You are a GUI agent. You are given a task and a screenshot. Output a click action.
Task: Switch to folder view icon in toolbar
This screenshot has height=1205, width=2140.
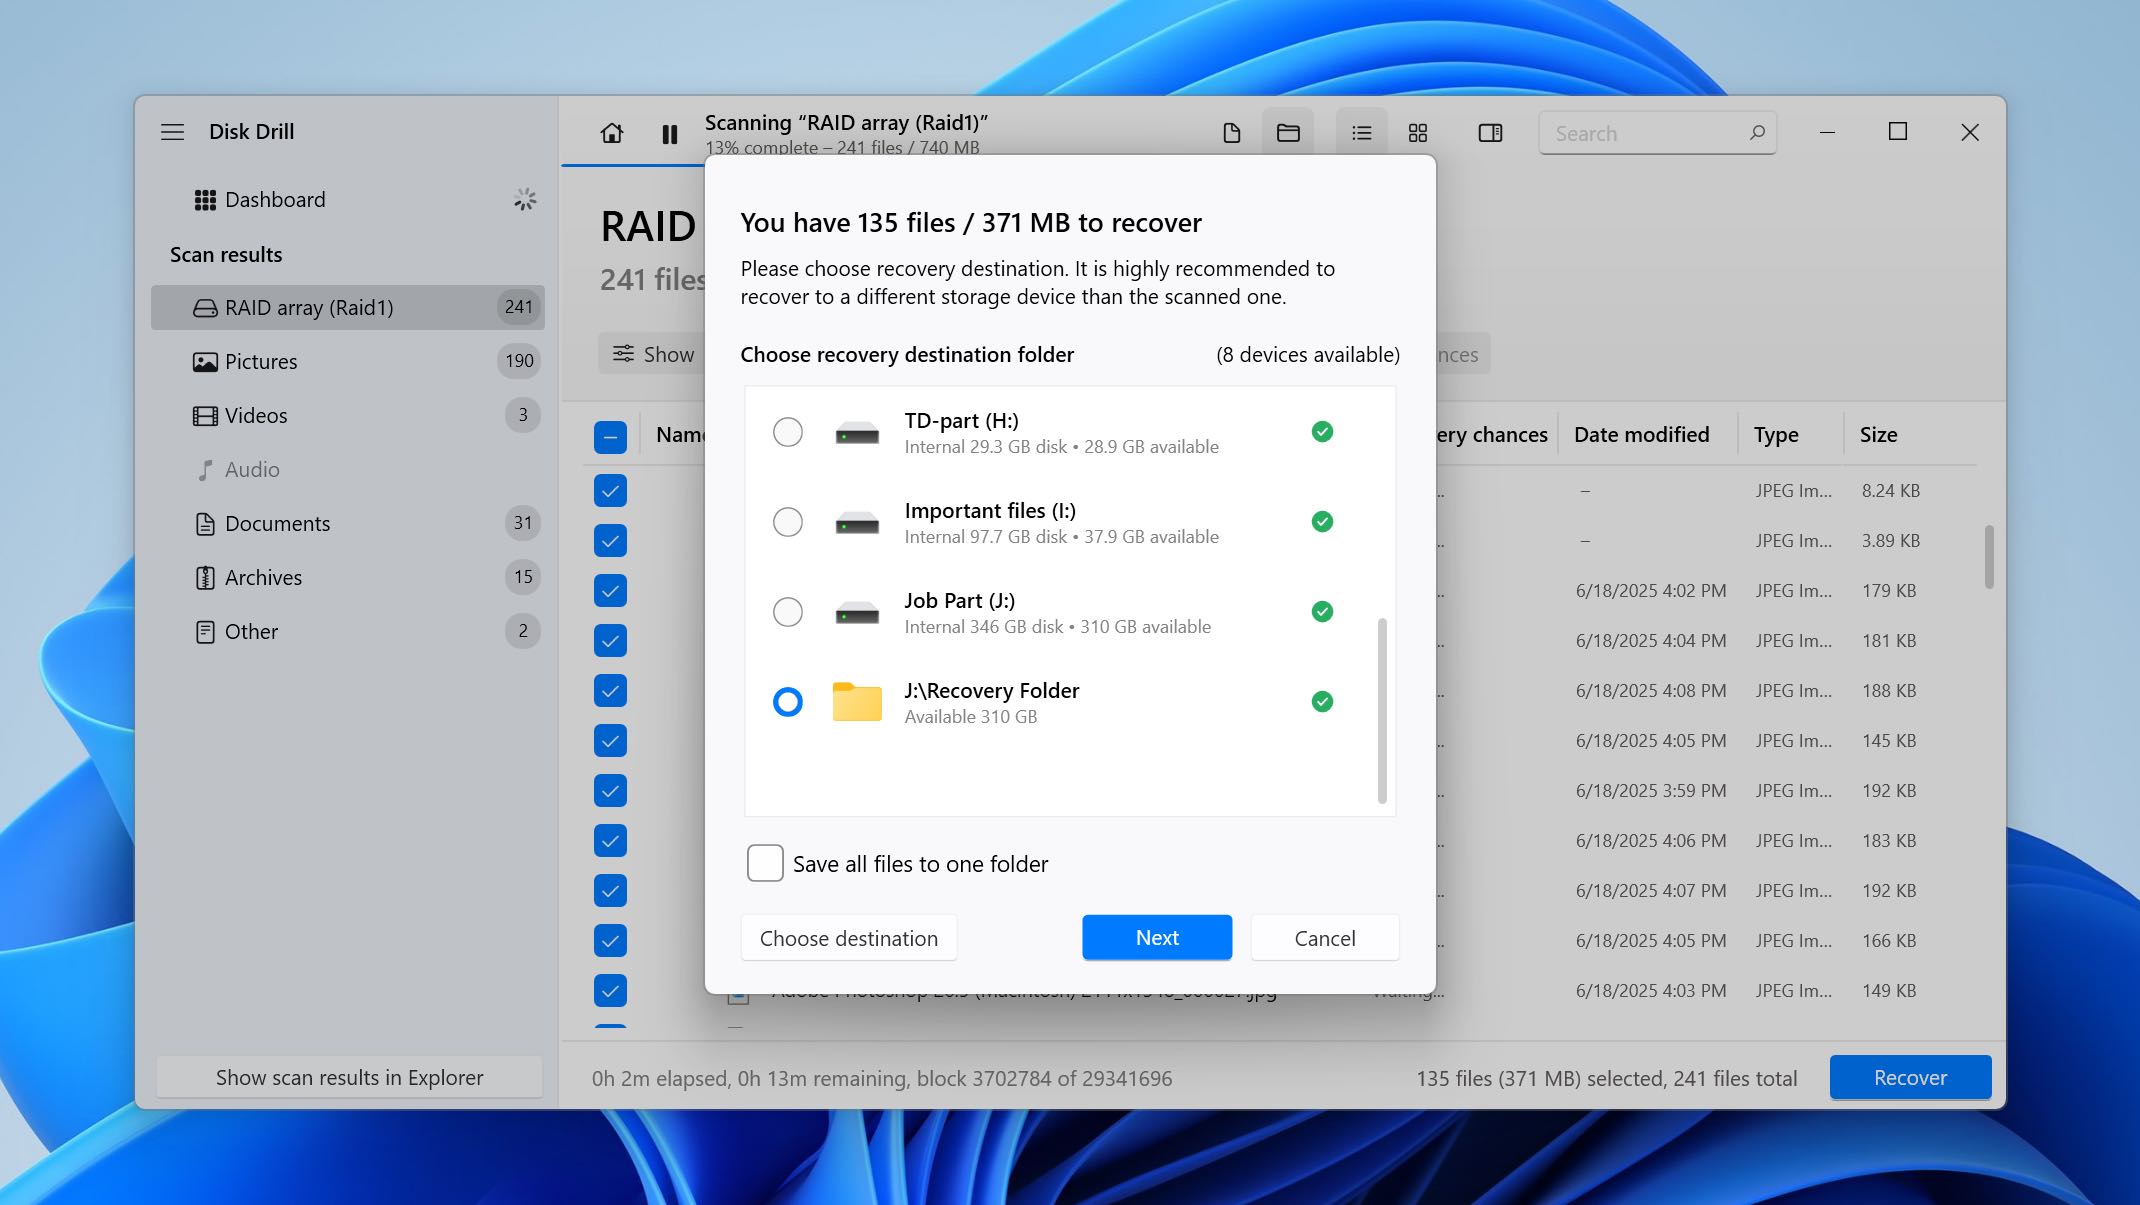(1288, 133)
